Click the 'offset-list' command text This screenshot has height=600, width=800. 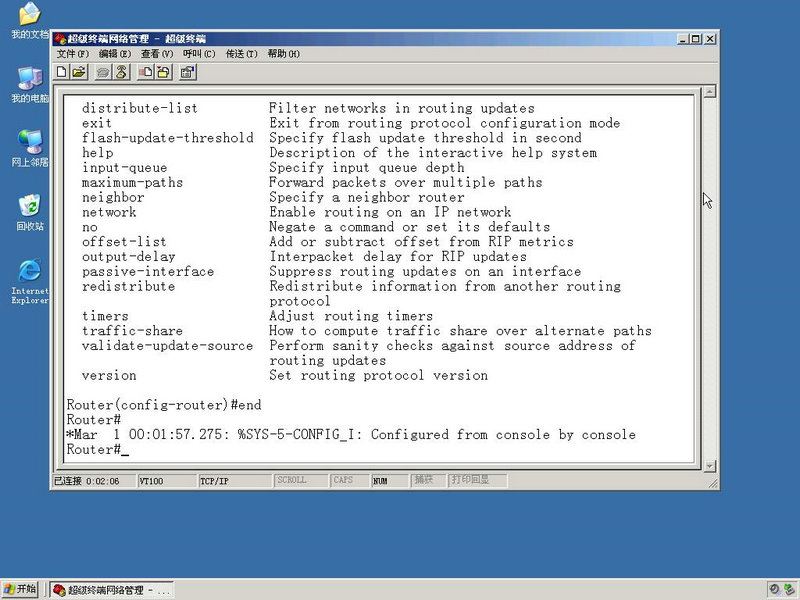click(x=124, y=241)
